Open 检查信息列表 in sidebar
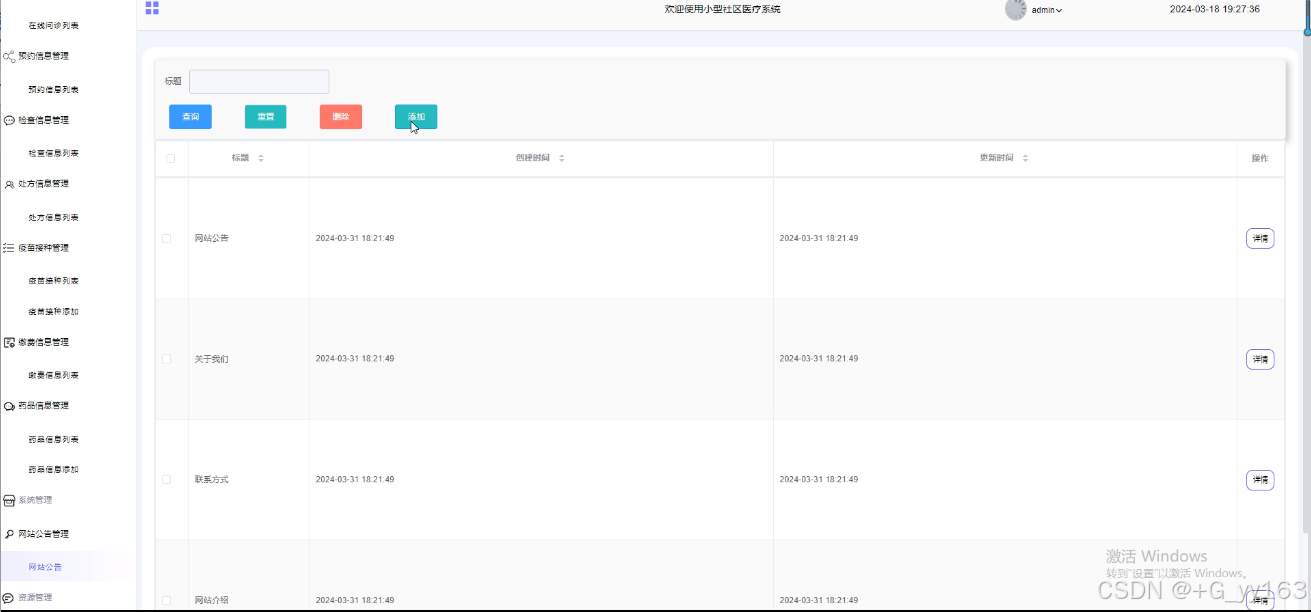The width and height of the screenshot is (1311, 612). tap(54, 154)
